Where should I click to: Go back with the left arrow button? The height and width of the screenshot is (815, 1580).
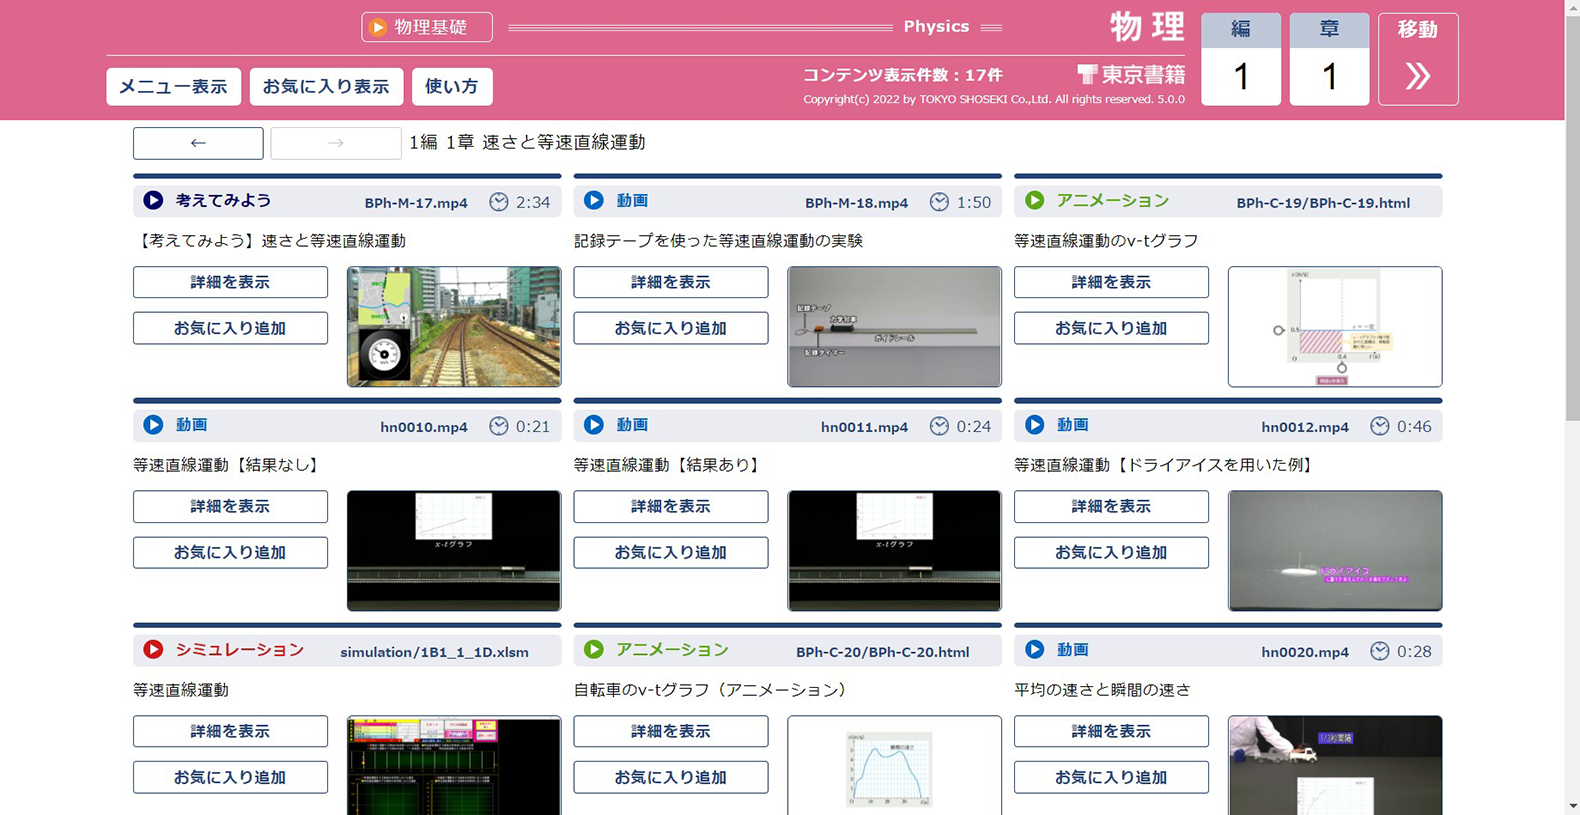[x=198, y=143]
